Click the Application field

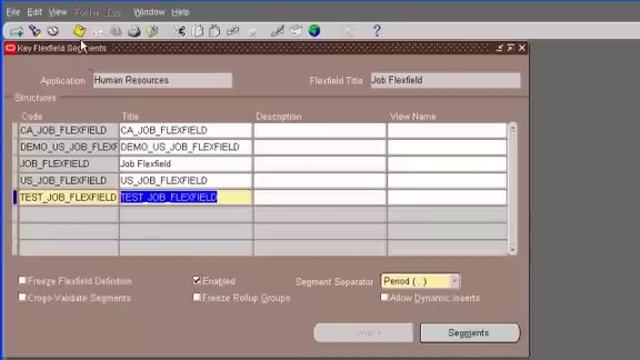162,80
